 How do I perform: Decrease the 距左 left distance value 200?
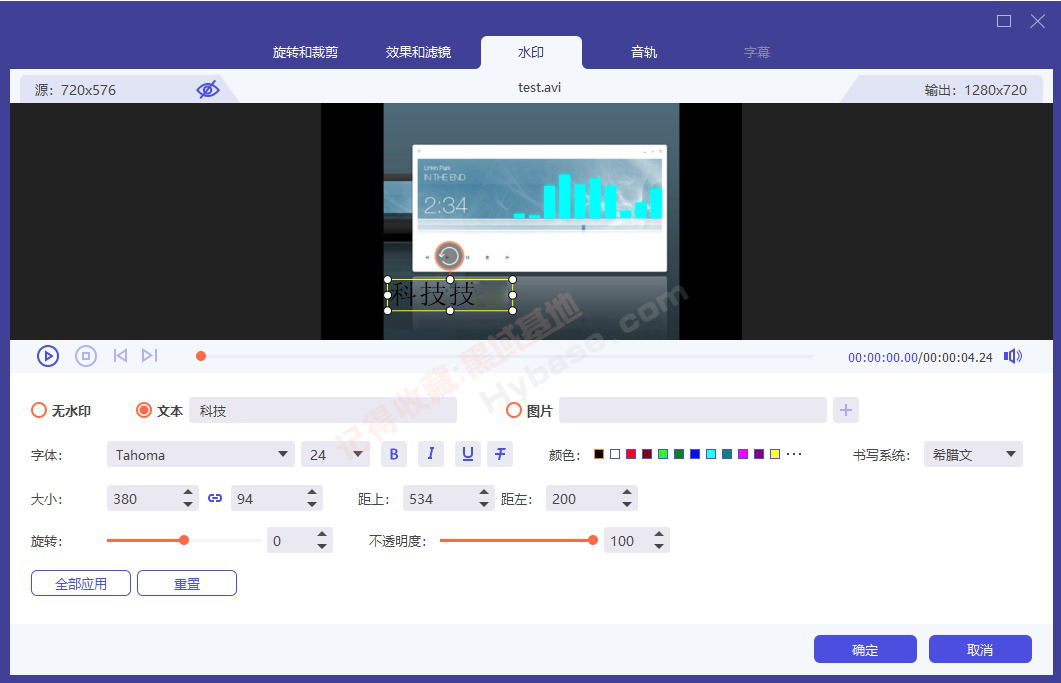pyautogui.click(x=627, y=505)
